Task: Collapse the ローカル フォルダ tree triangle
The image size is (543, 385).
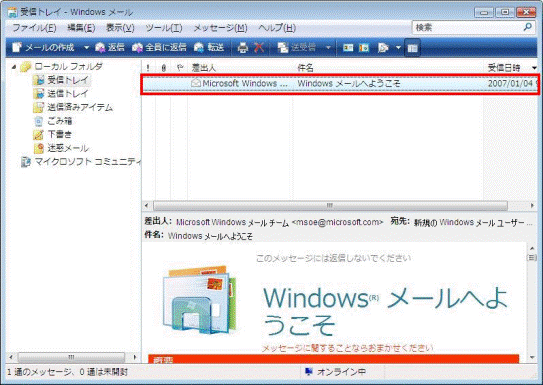Action: click(x=14, y=66)
